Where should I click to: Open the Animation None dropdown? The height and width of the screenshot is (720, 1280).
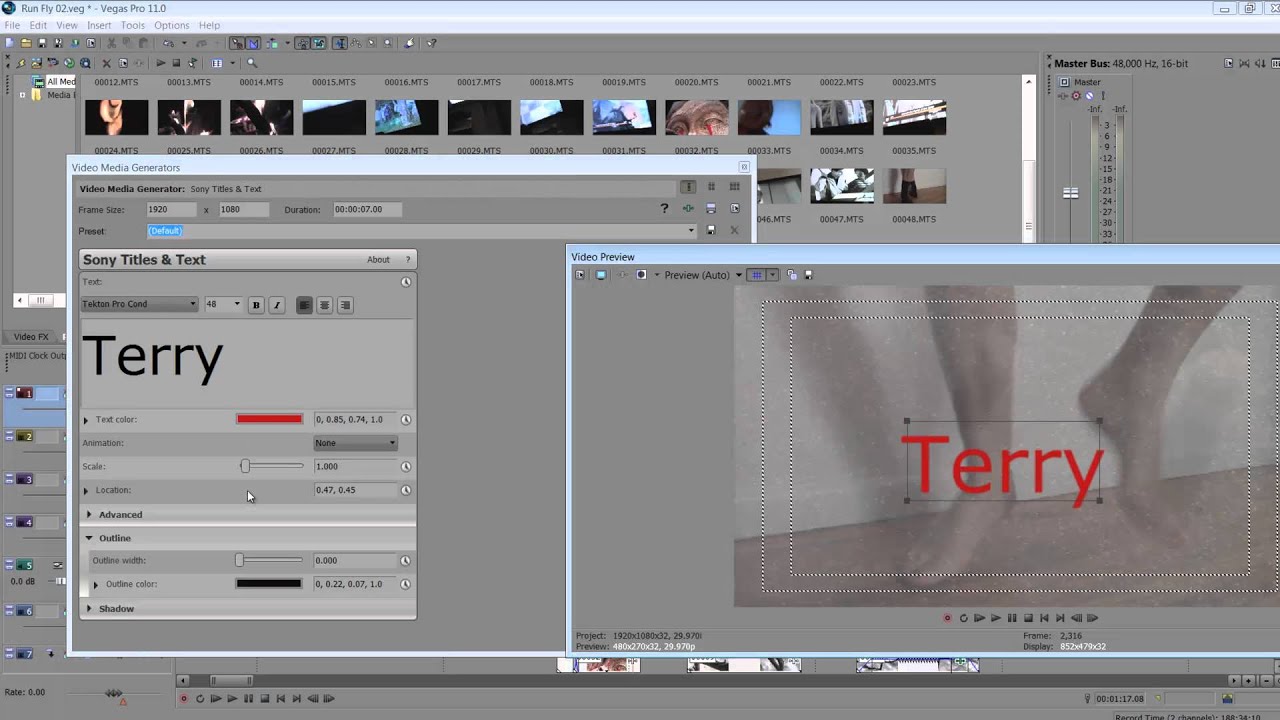tap(356, 443)
